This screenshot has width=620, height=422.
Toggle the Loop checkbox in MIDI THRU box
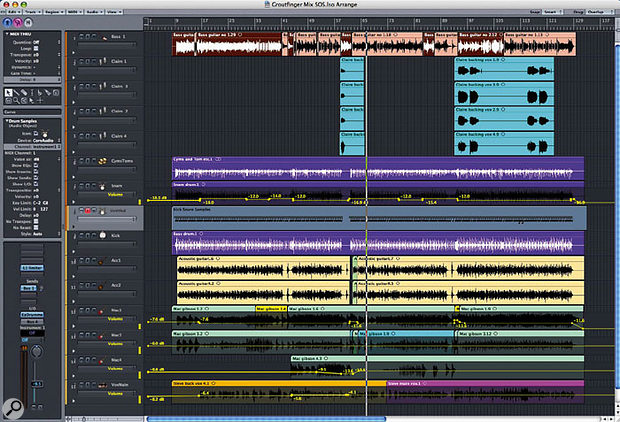[x=36, y=48]
